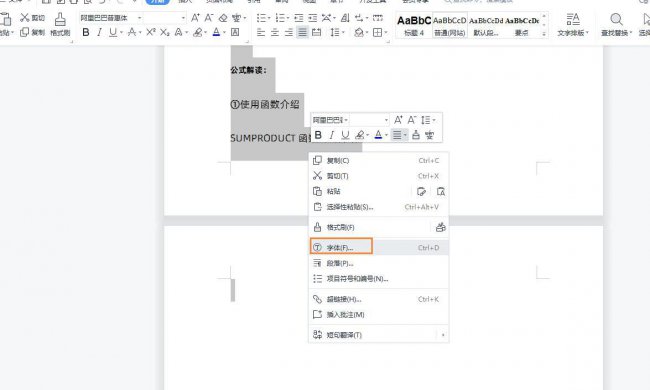Apply font color from ribbon A swatch
650x390 pixels.
tap(216, 32)
